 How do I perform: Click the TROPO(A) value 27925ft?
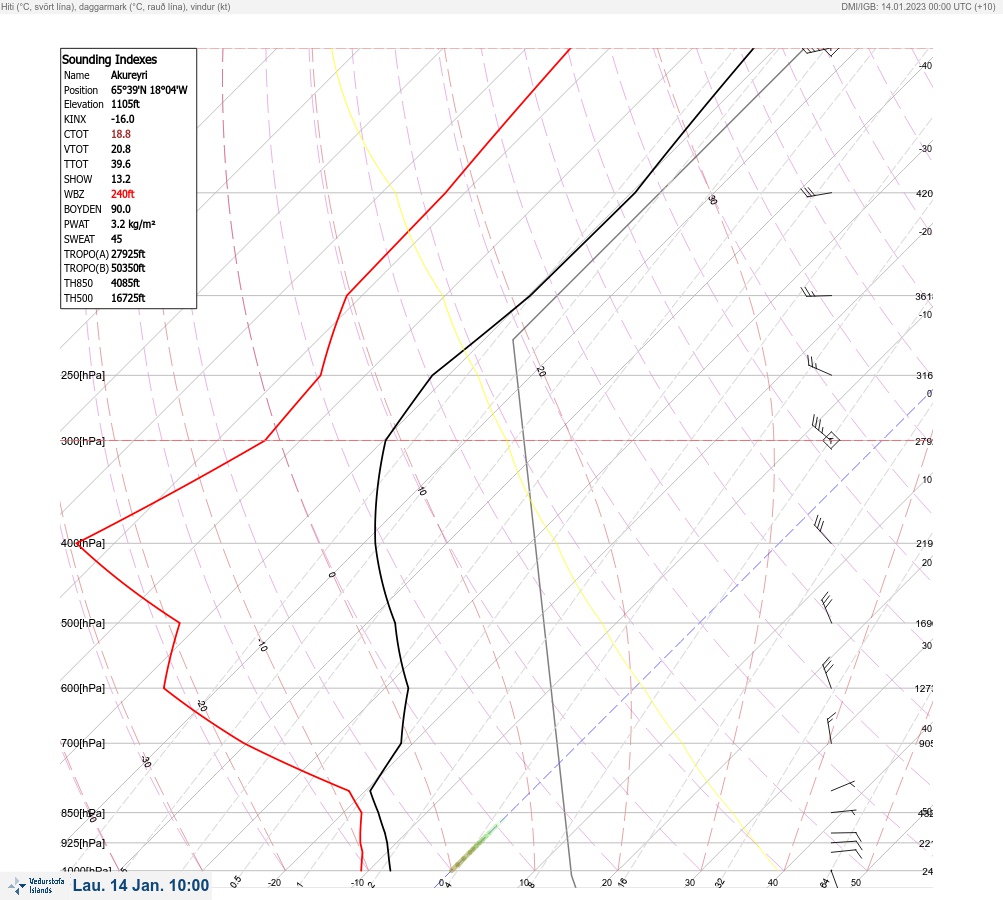(x=128, y=254)
